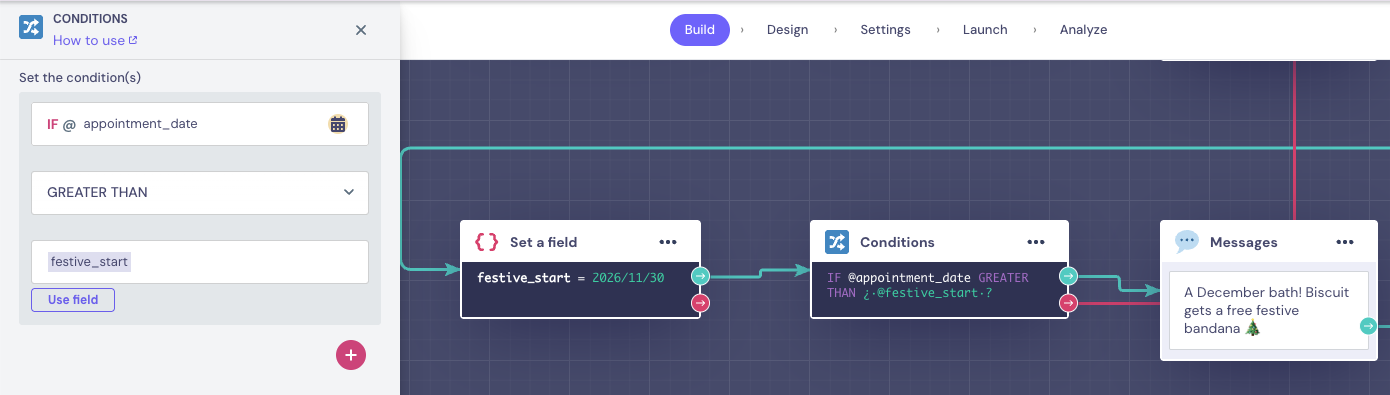Viewport: 1390px width, 395px height.
Task: Close the Conditions side panel
Action: click(361, 30)
